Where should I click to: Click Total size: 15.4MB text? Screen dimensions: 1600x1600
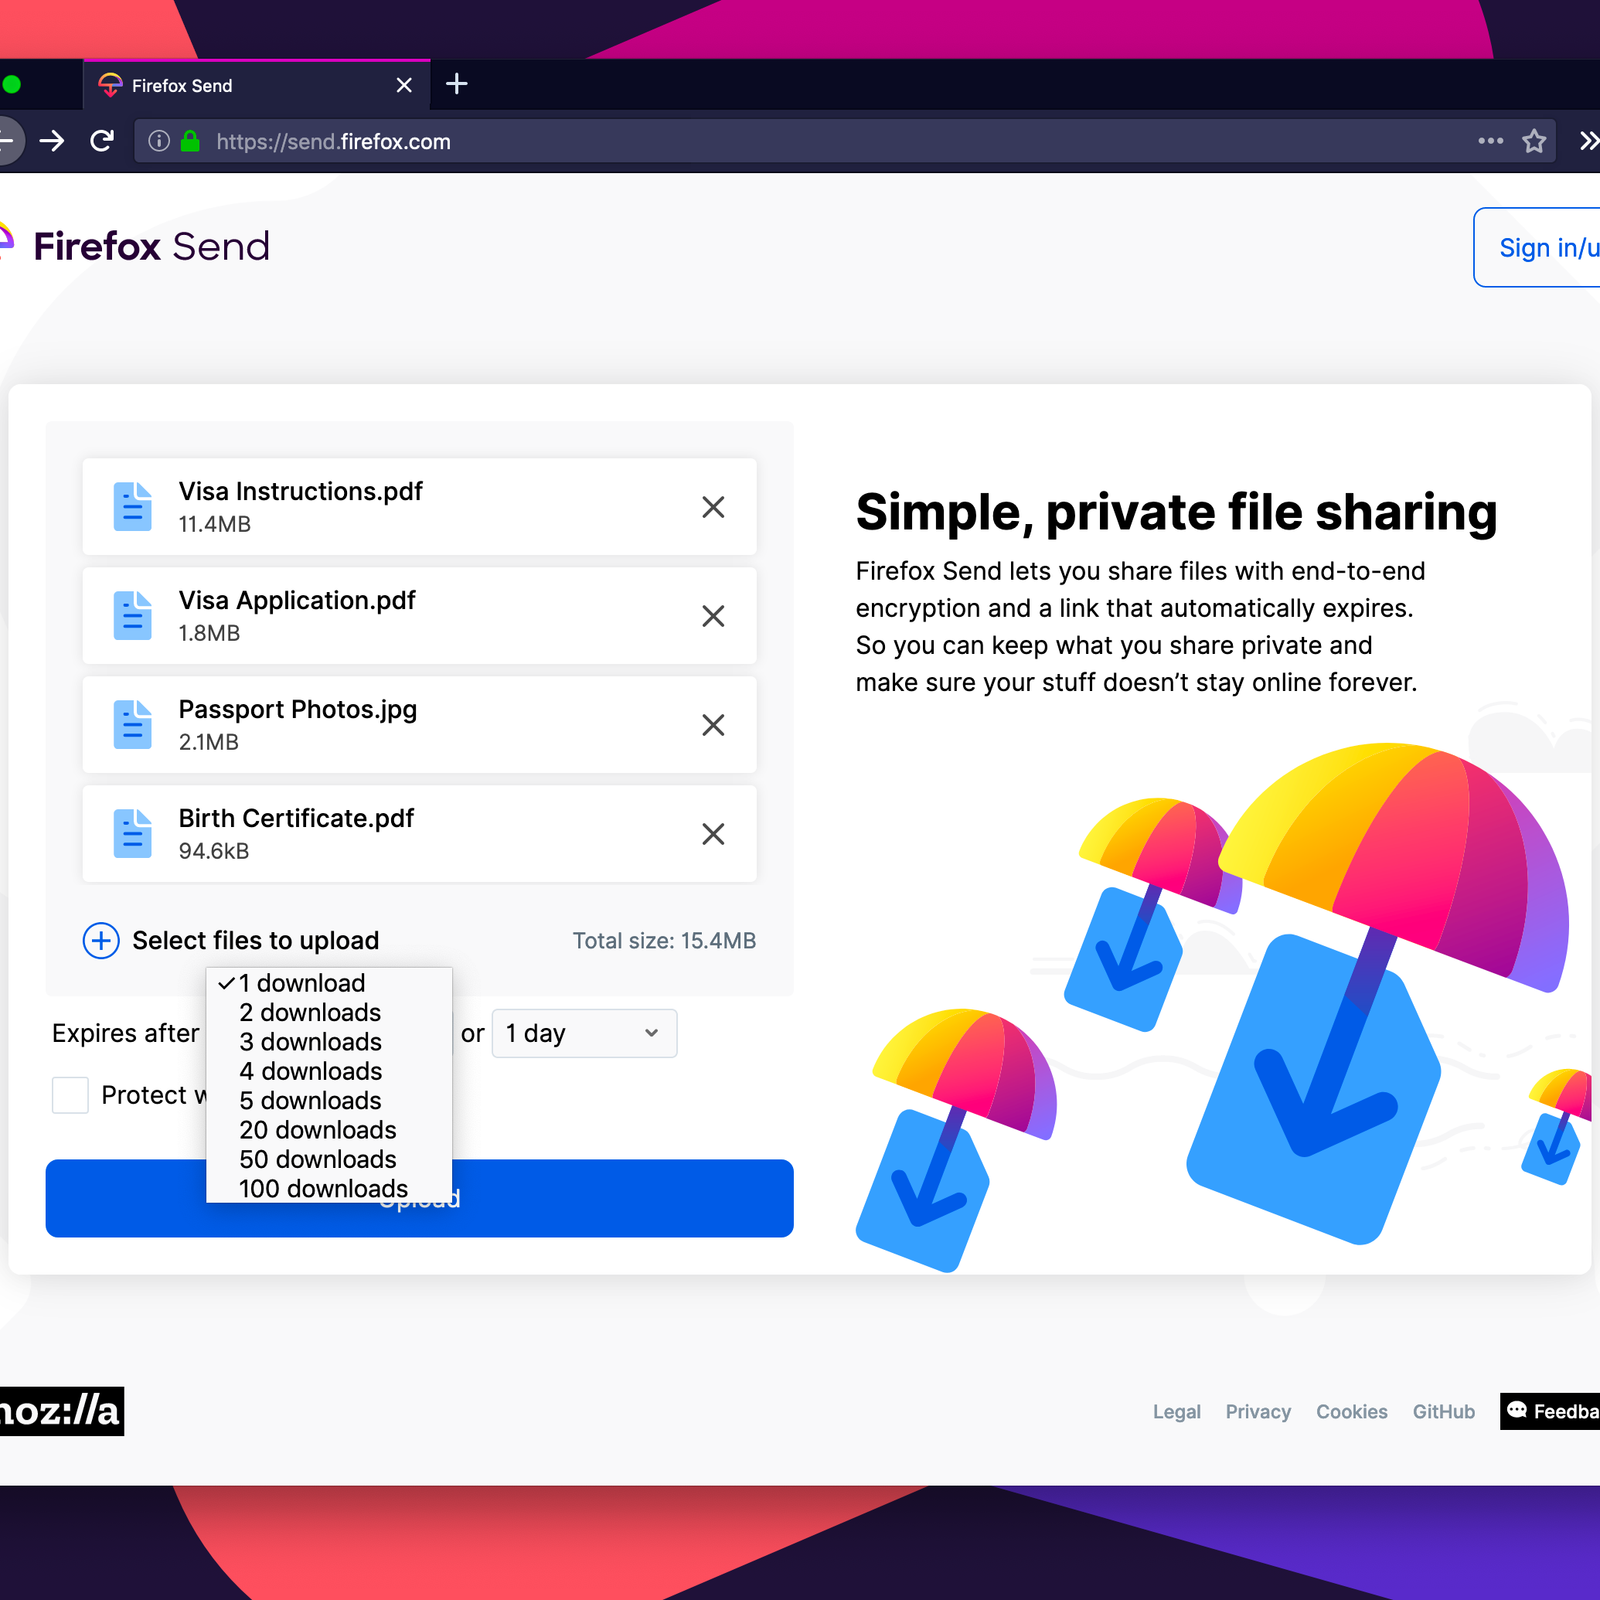(x=664, y=941)
